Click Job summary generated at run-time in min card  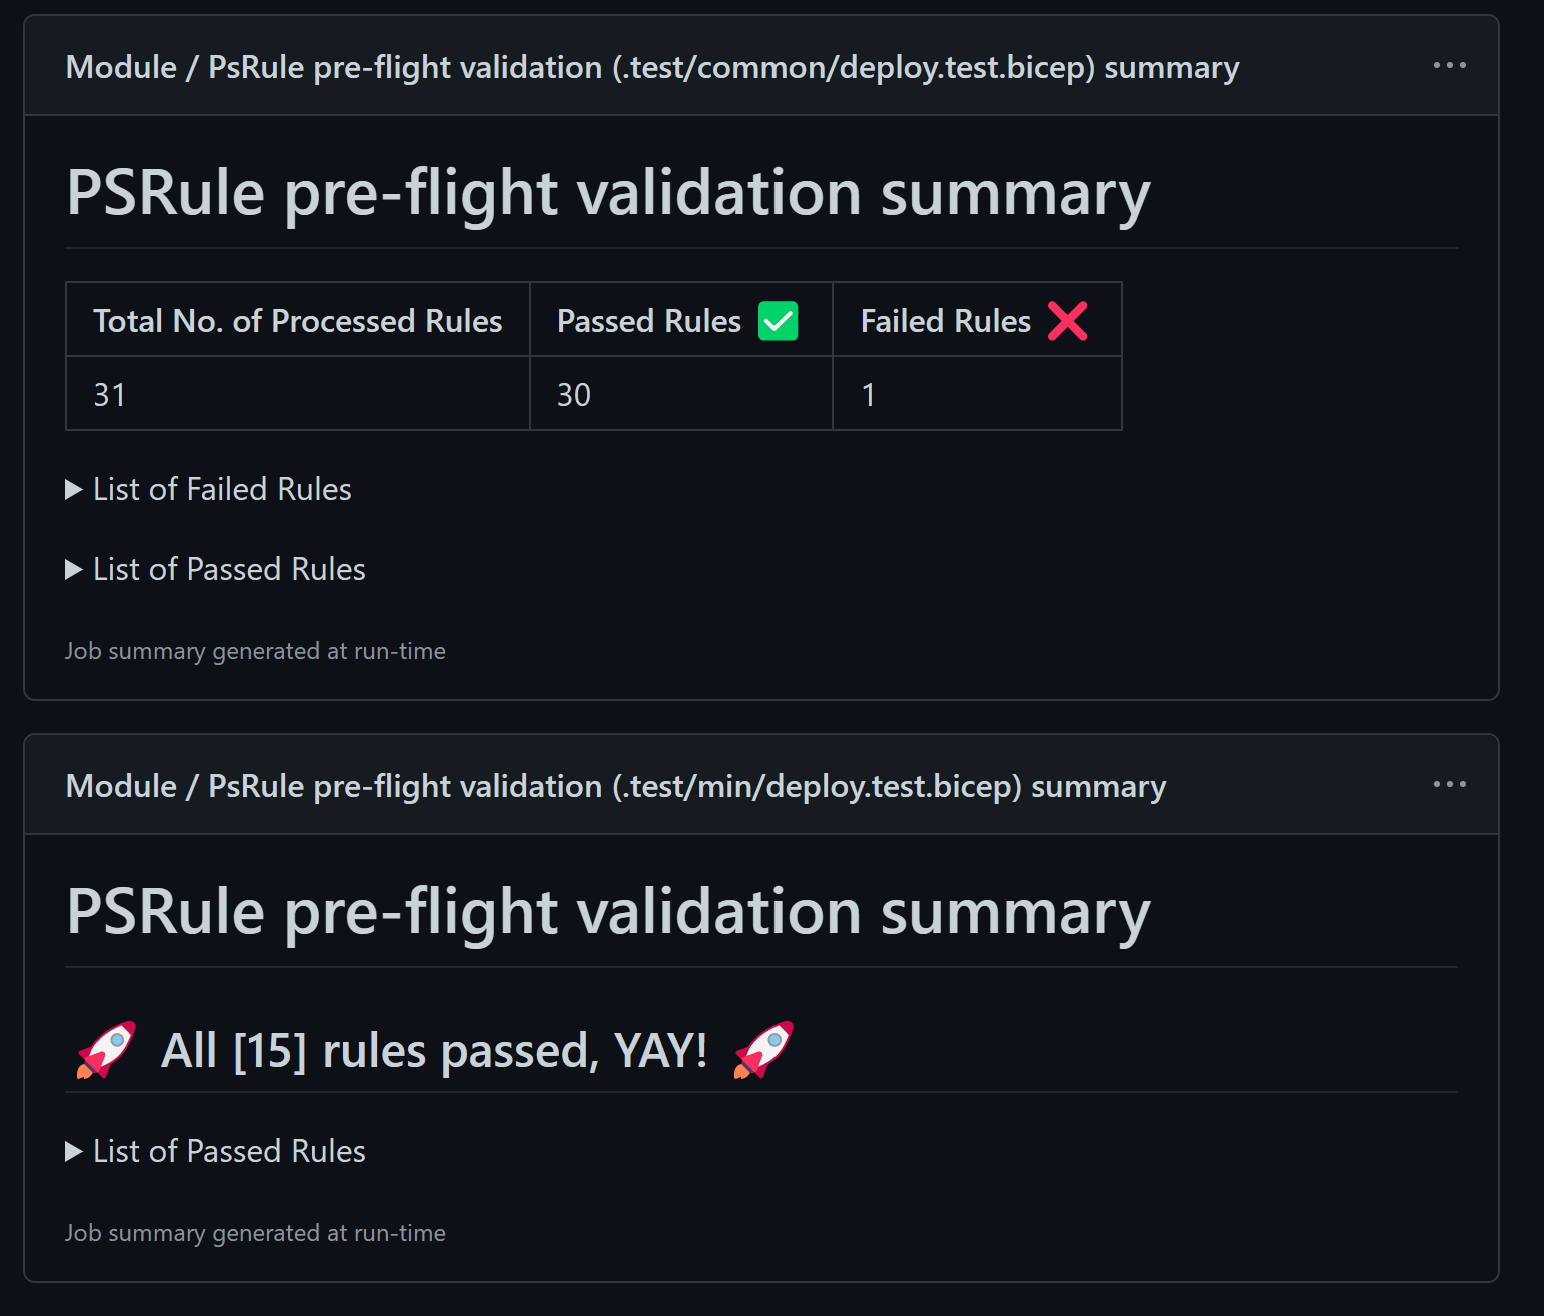tap(255, 1233)
